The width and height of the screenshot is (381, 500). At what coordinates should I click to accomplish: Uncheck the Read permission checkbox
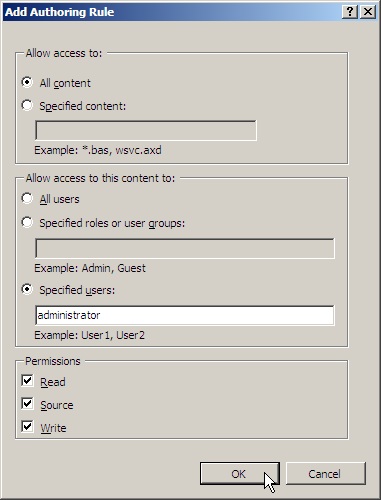[27, 381]
